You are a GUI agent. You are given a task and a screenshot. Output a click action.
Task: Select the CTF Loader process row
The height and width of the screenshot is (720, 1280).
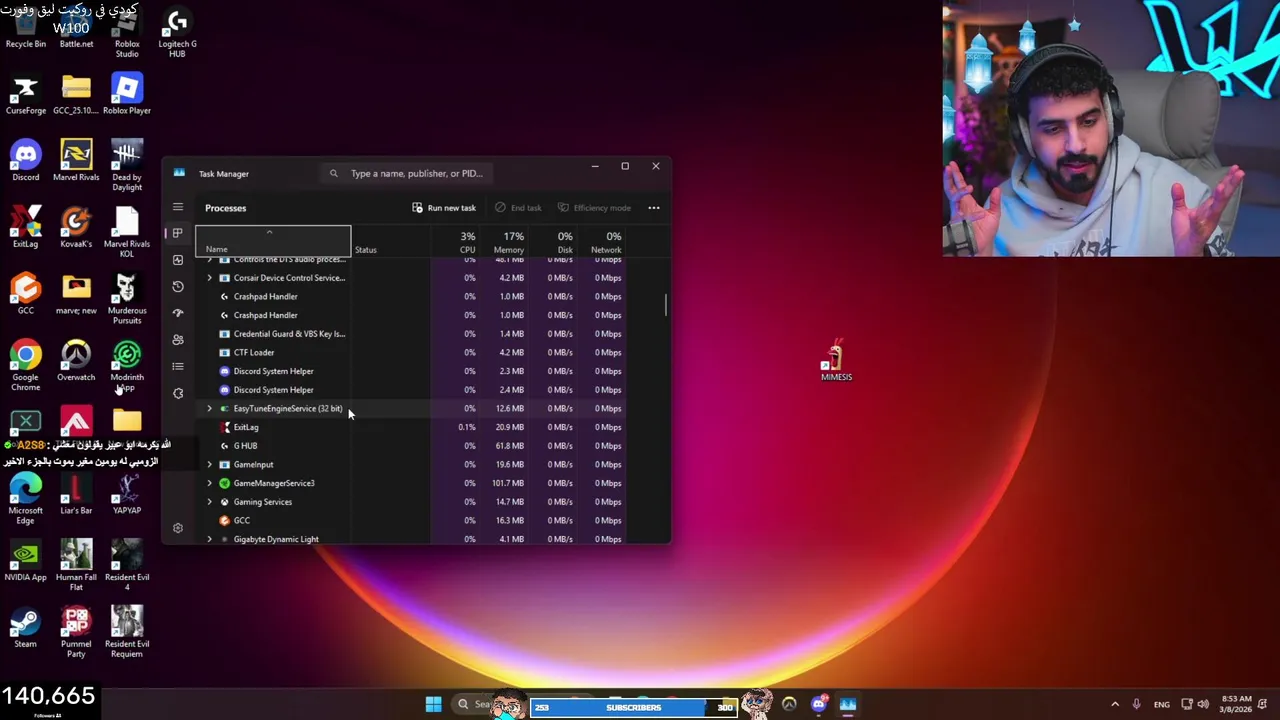coord(410,353)
